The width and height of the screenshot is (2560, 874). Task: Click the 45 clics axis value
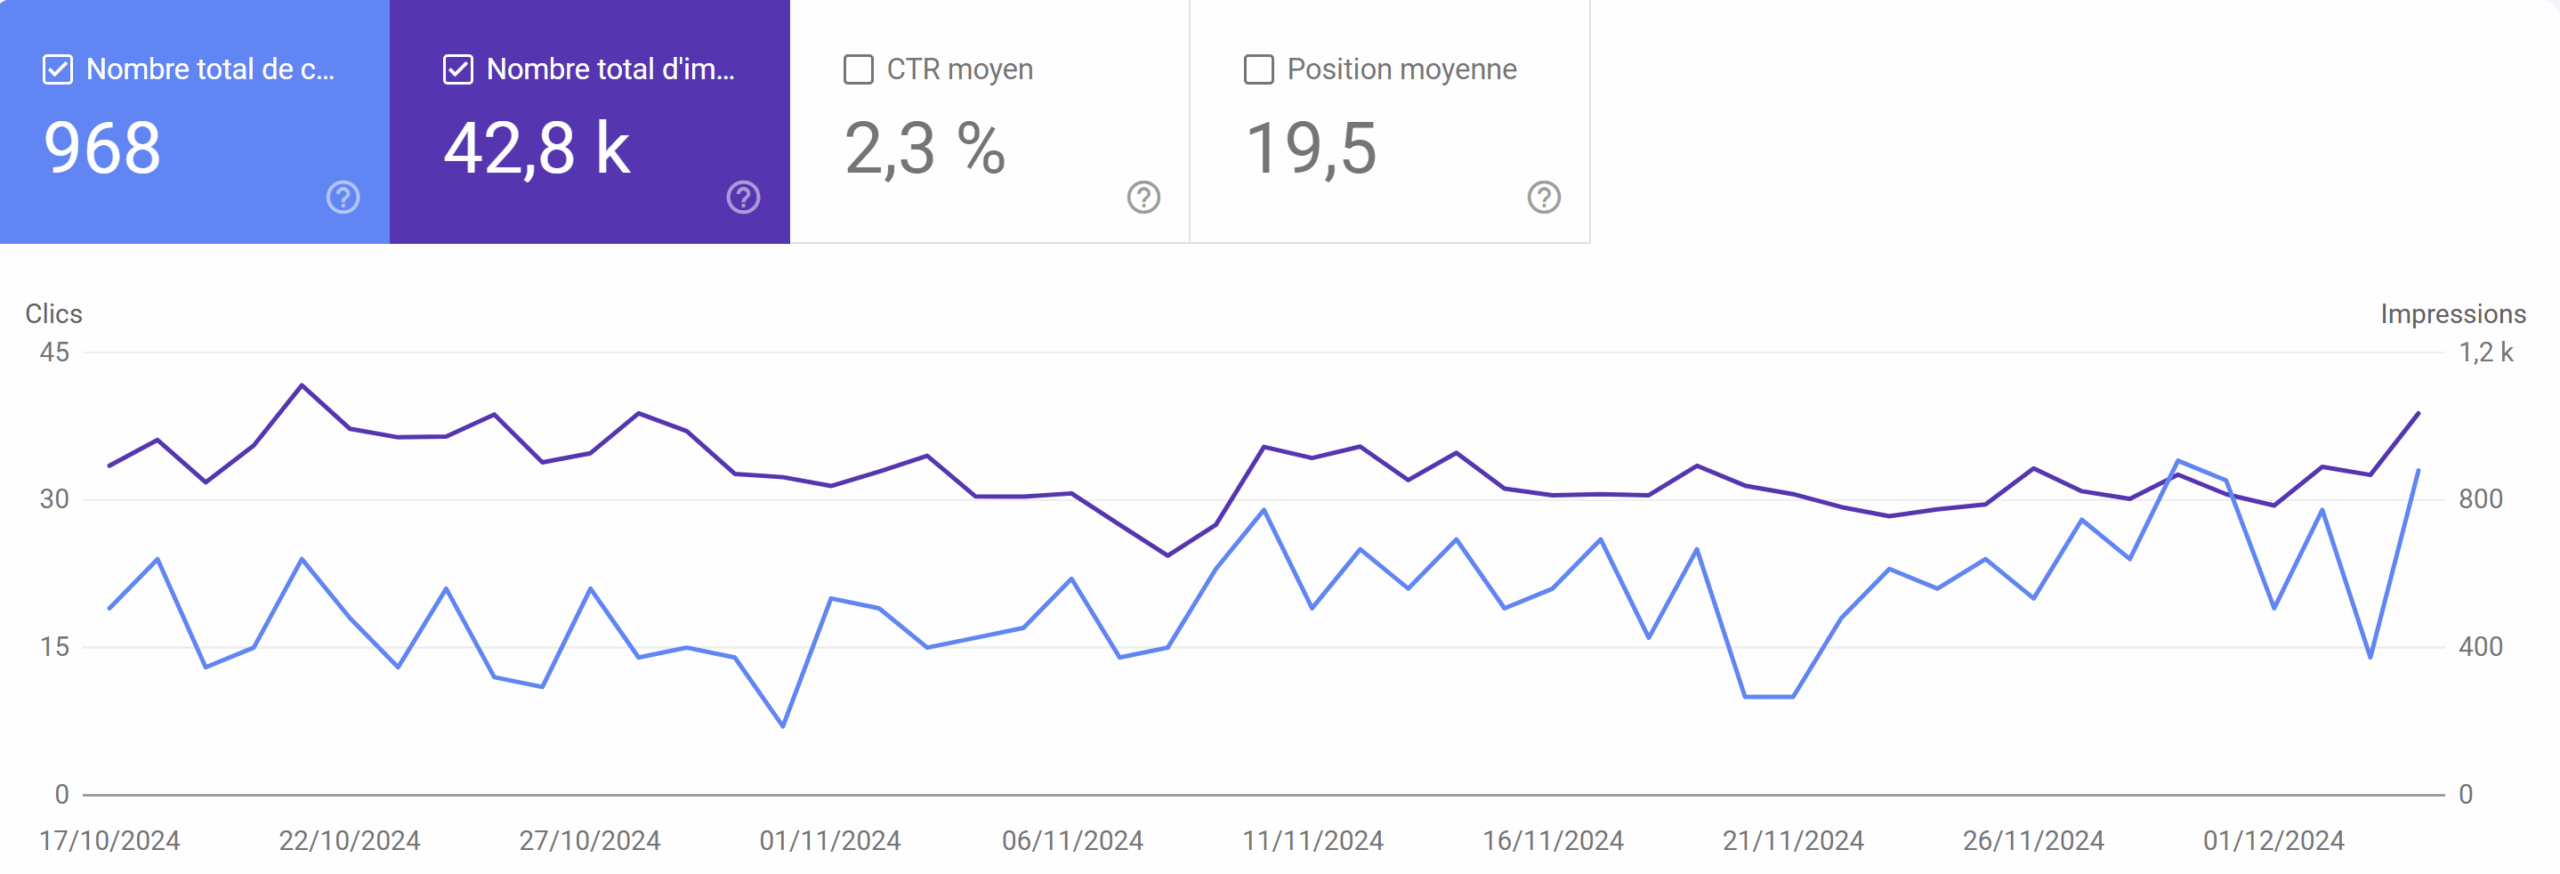click(55, 352)
